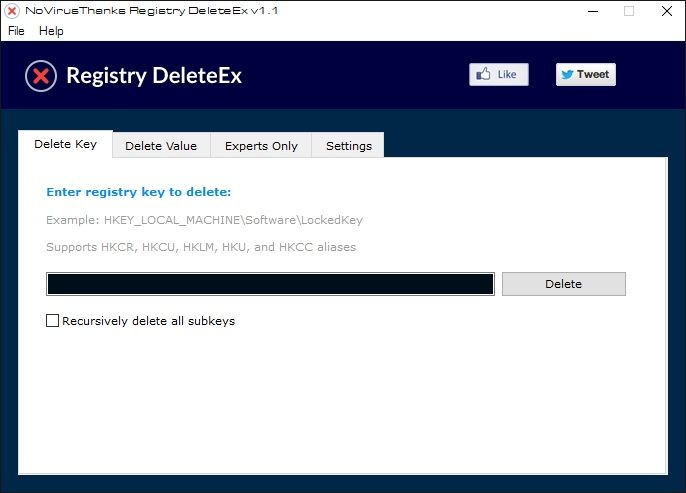The height and width of the screenshot is (493, 686).
Task: Click the Registry DeleteEx red X logo
Action: [x=41, y=76]
